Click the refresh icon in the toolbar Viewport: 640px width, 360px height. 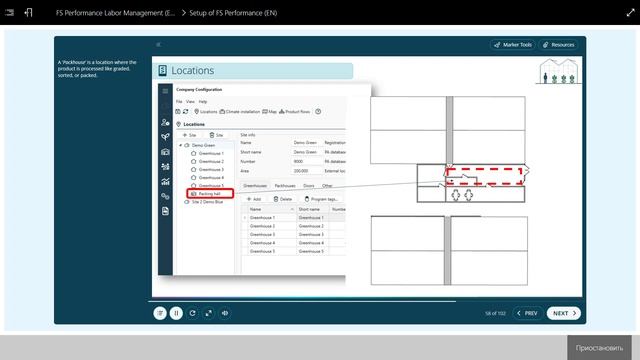(x=186, y=111)
